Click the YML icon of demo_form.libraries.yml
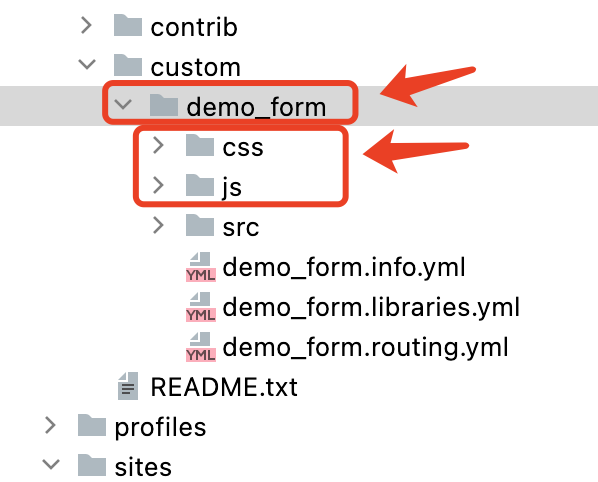 point(201,307)
